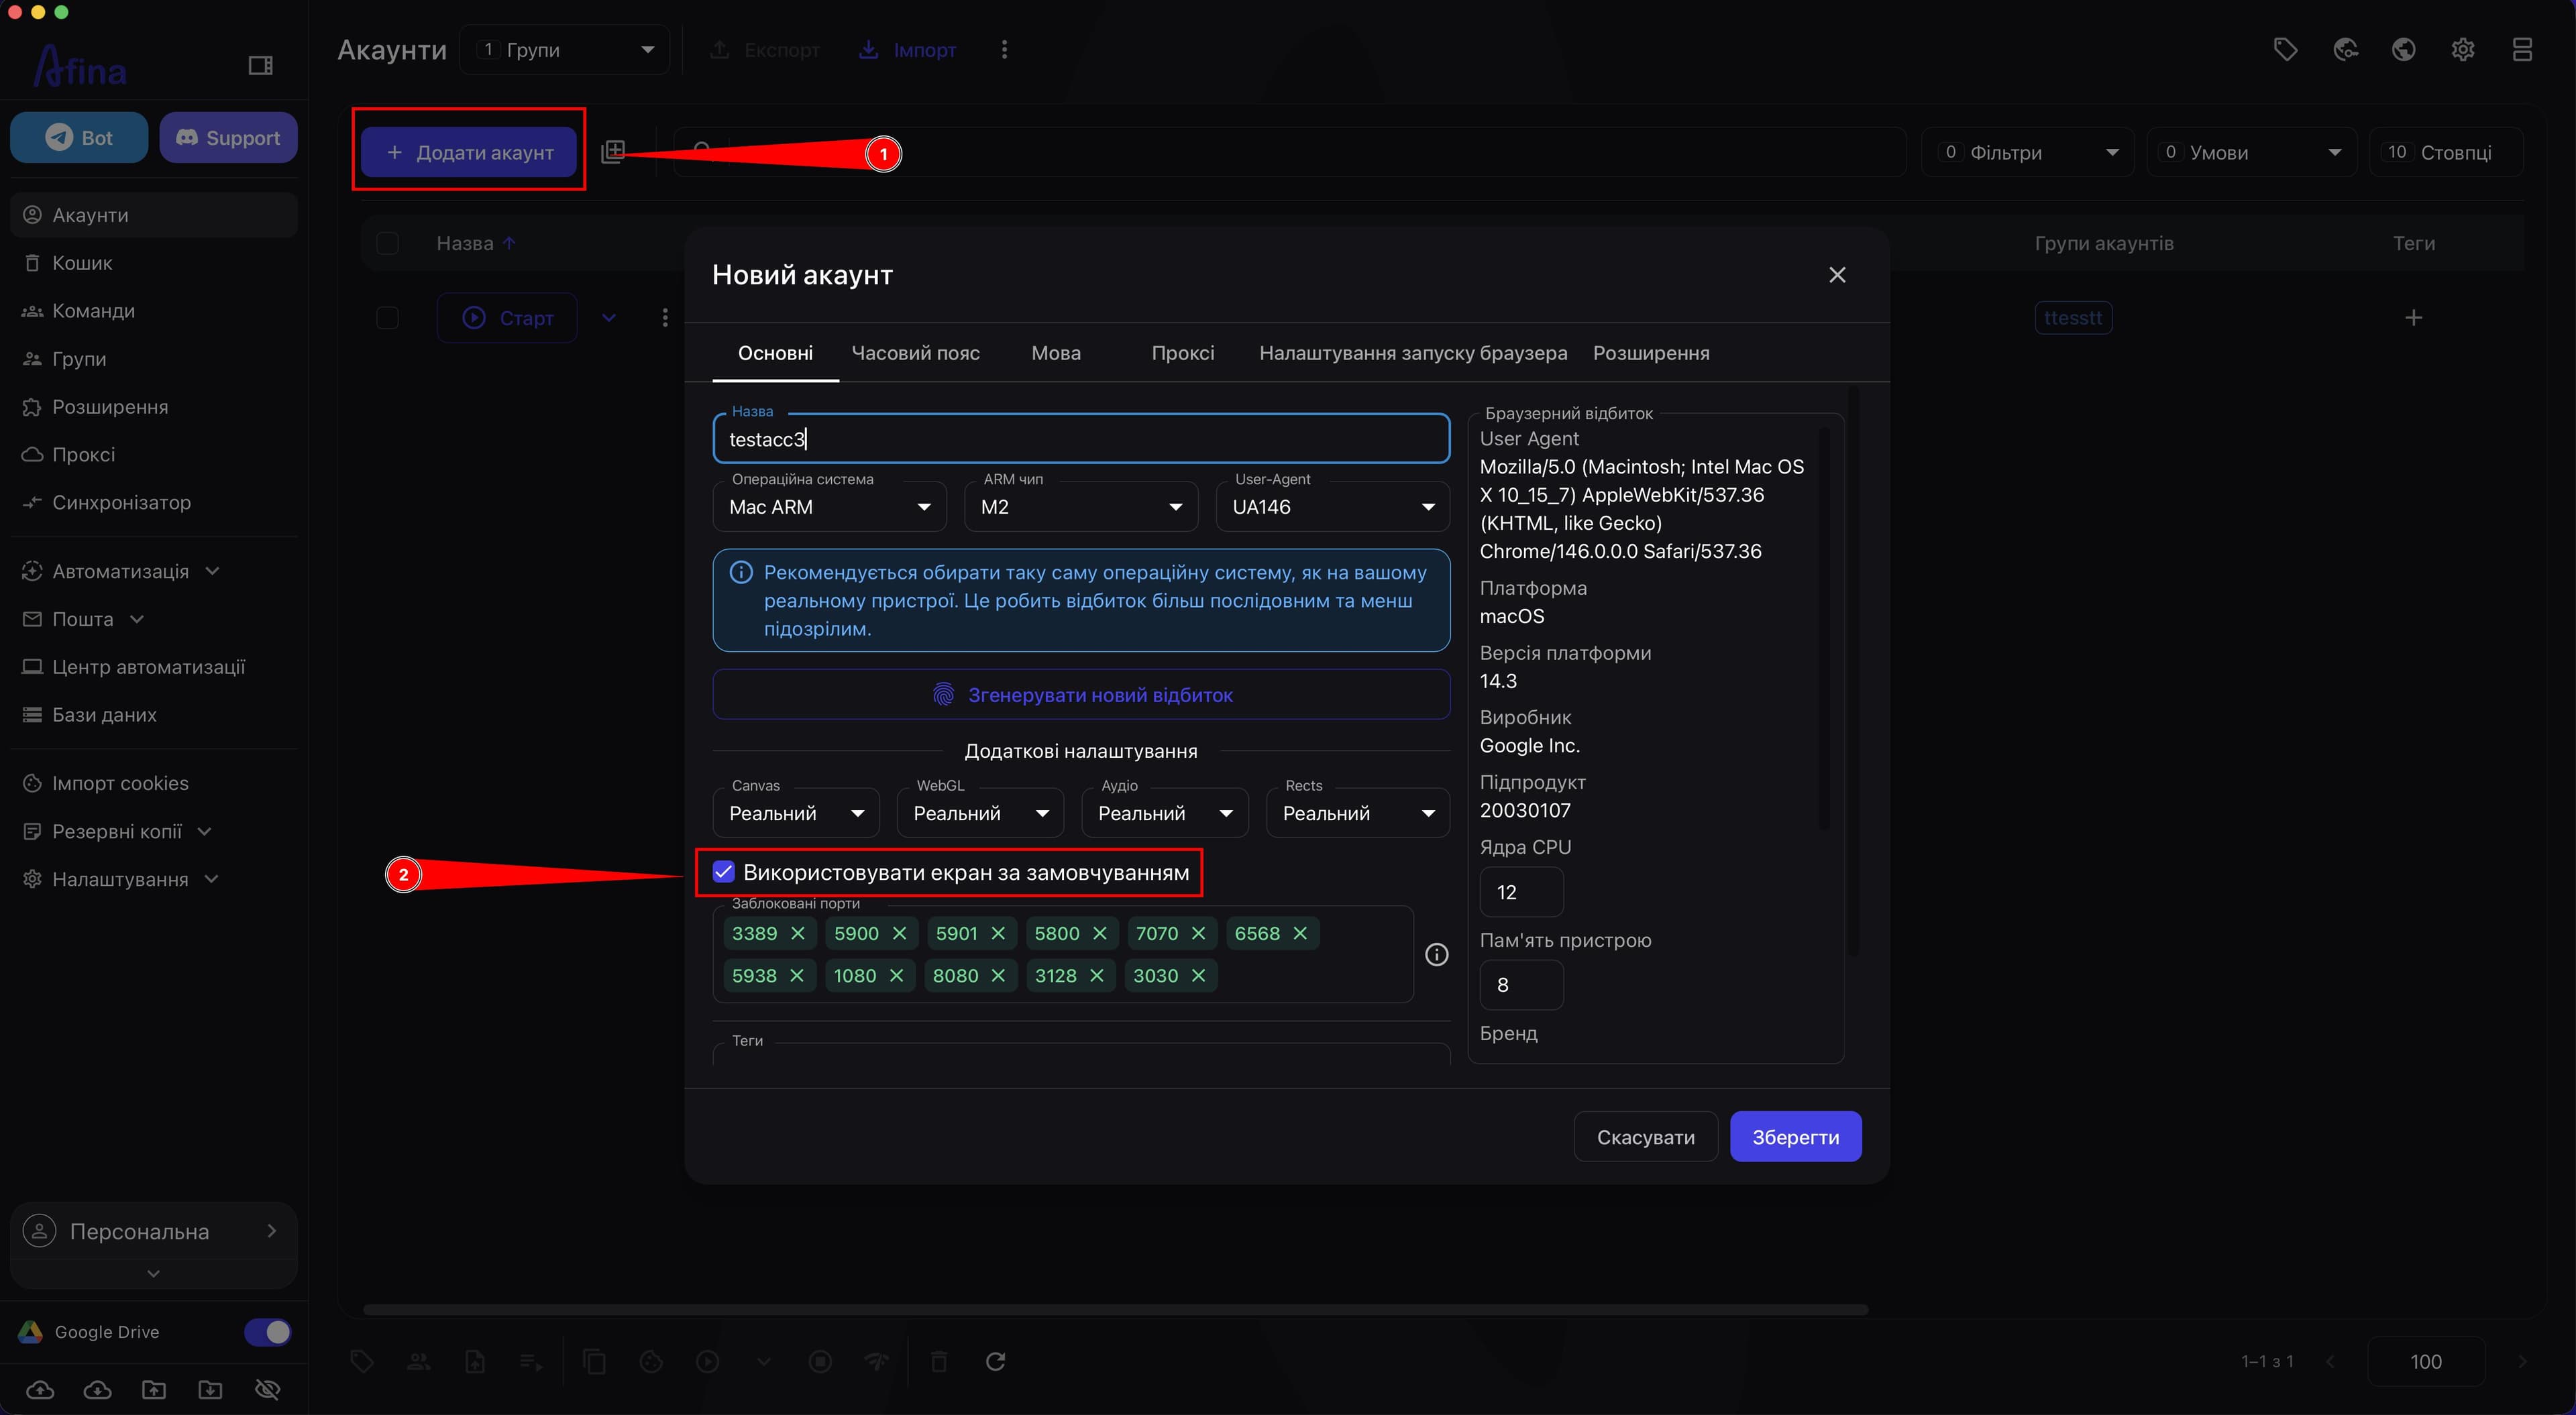Tick the select-all checkbox beside Назва

[387, 243]
